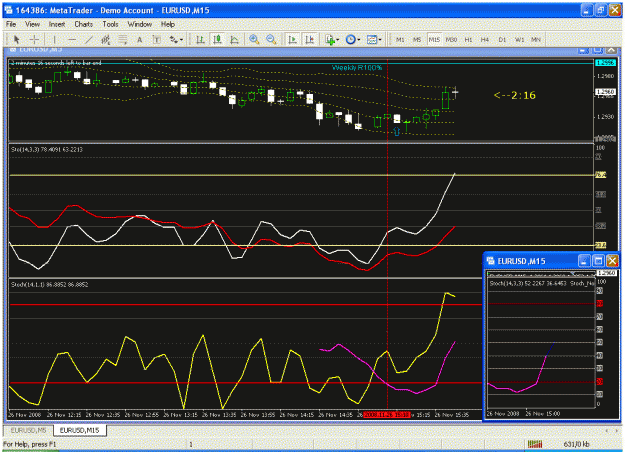The image size is (625, 452).
Task: Zoom out of the chart
Action: coord(271,39)
